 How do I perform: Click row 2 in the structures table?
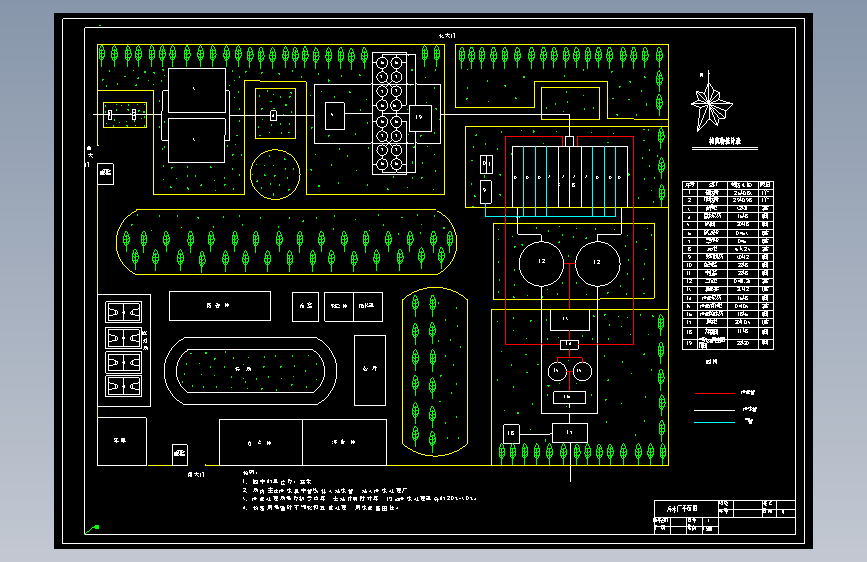728,200
